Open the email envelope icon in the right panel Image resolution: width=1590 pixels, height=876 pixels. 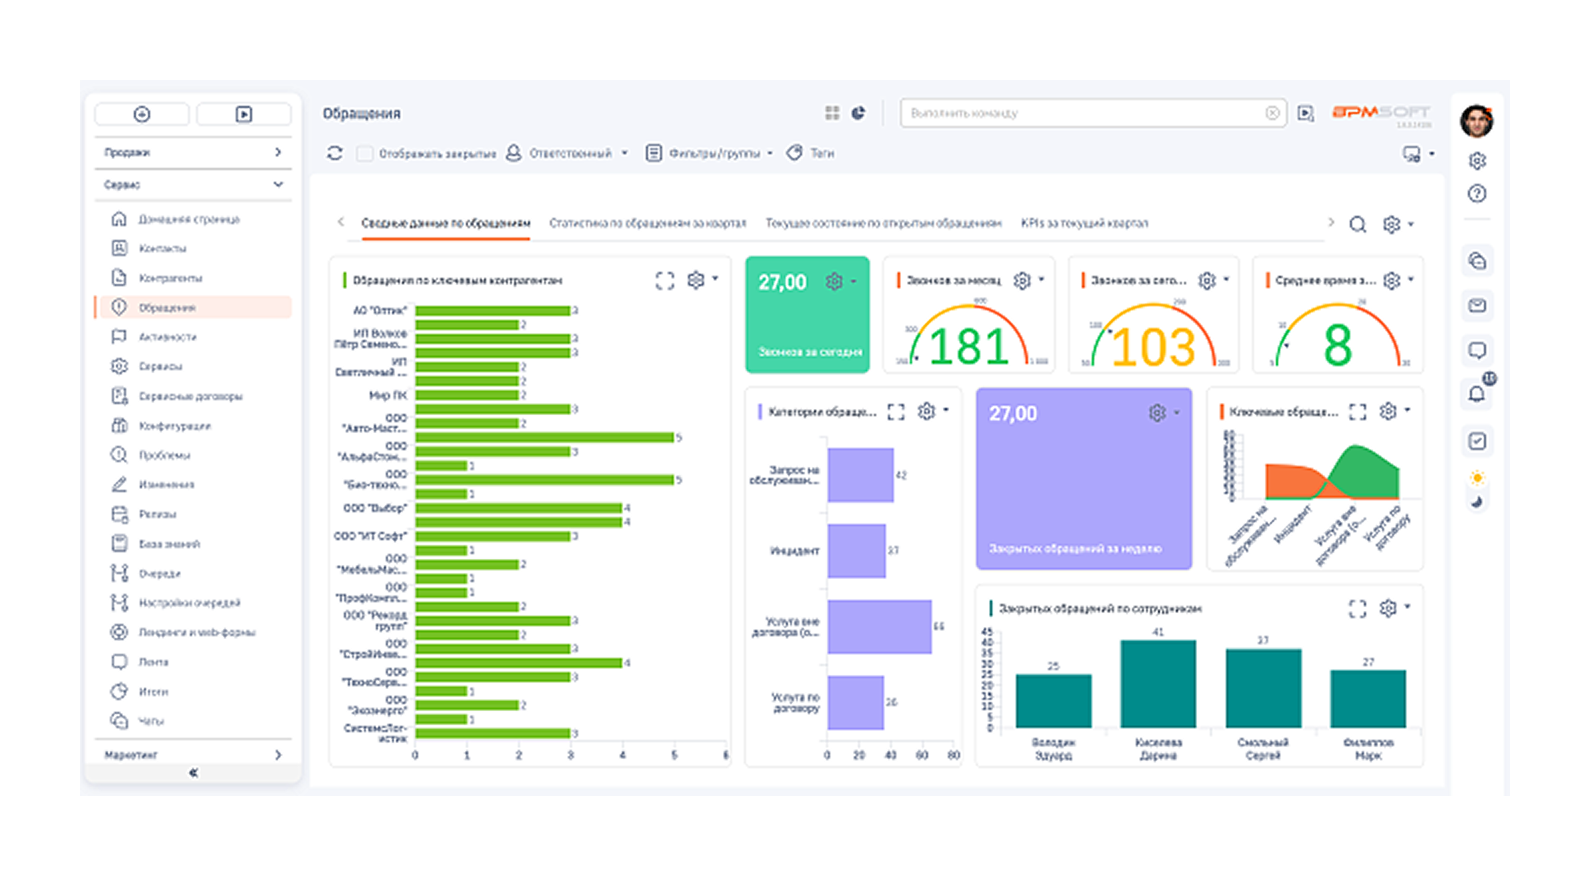pyautogui.click(x=1477, y=305)
